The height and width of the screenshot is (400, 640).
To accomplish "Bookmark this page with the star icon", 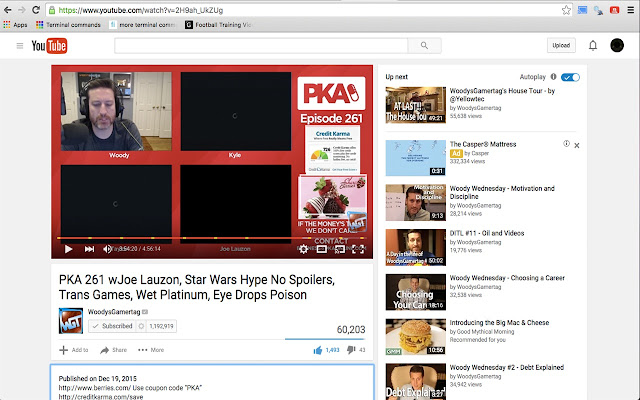I will click(x=566, y=10).
